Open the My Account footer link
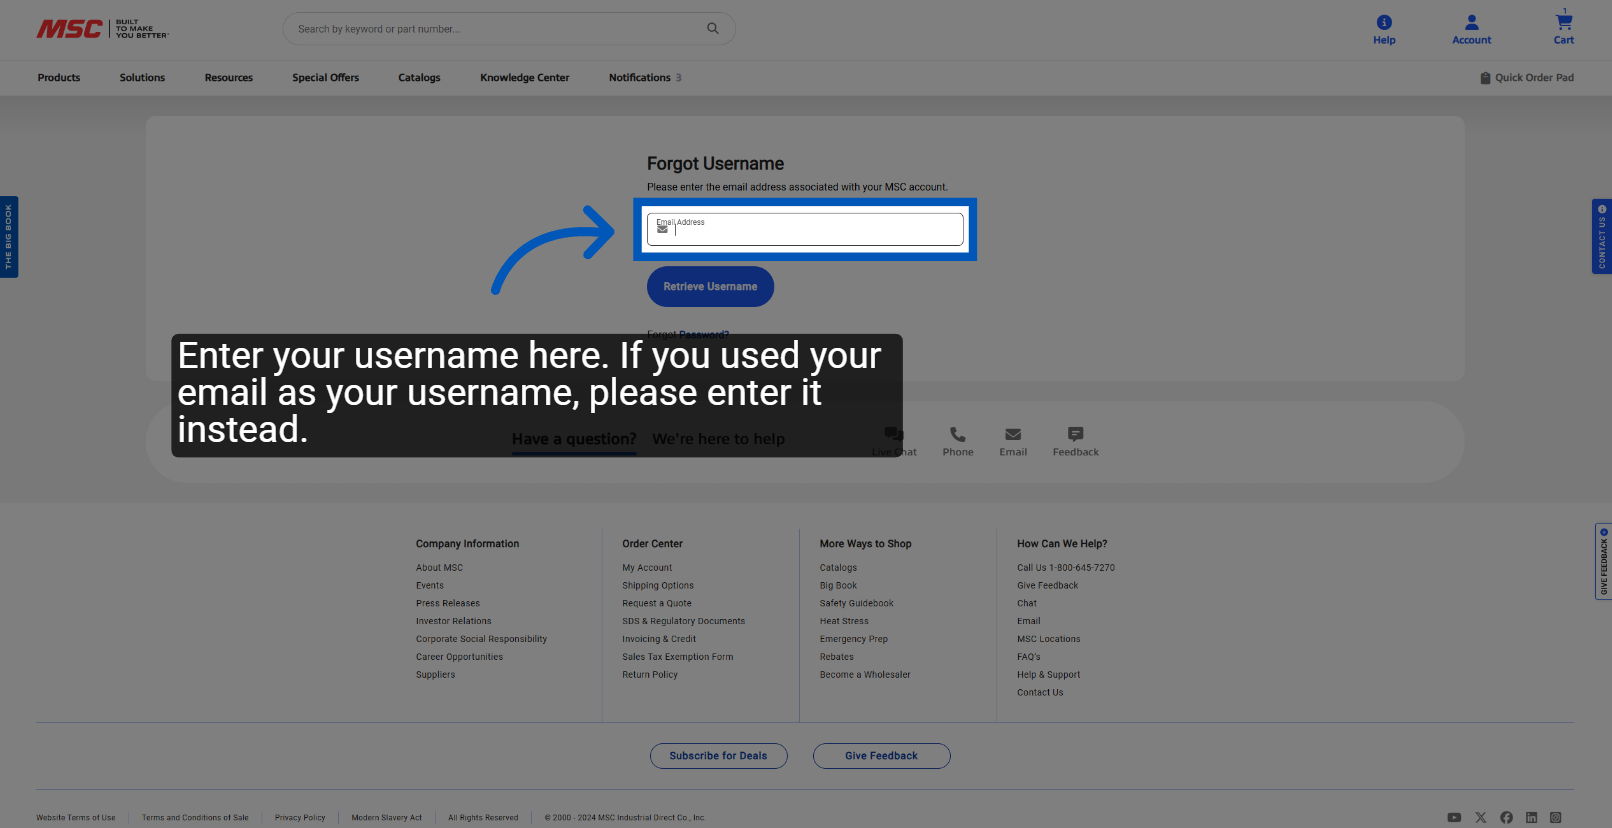This screenshot has width=1612, height=828. pyautogui.click(x=647, y=568)
